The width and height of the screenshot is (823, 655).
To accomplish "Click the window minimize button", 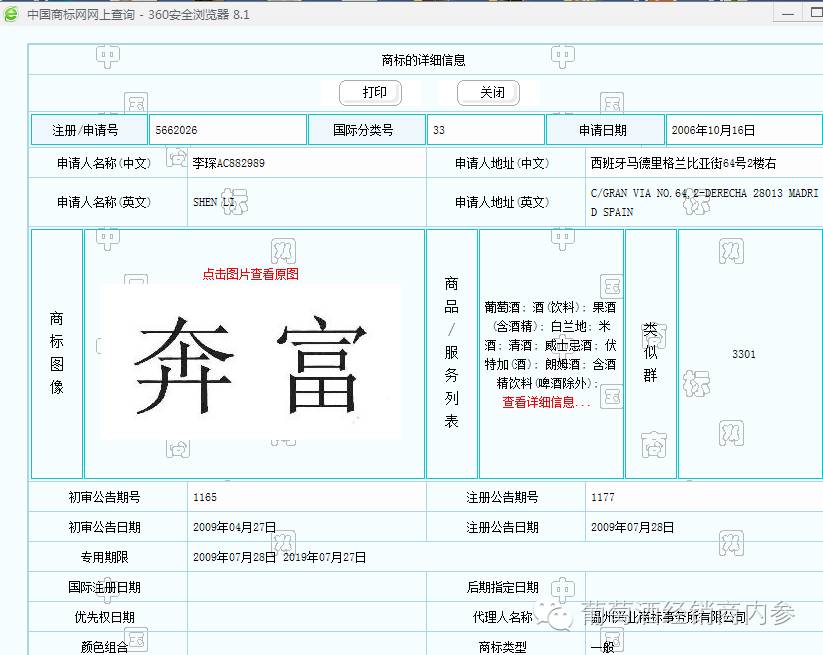I will pos(787,13).
